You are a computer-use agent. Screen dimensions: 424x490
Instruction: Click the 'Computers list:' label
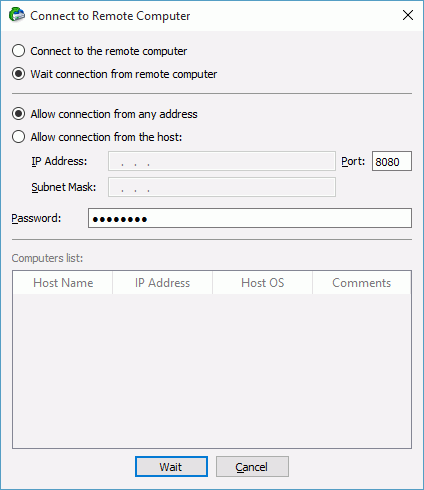pos(47,258)
